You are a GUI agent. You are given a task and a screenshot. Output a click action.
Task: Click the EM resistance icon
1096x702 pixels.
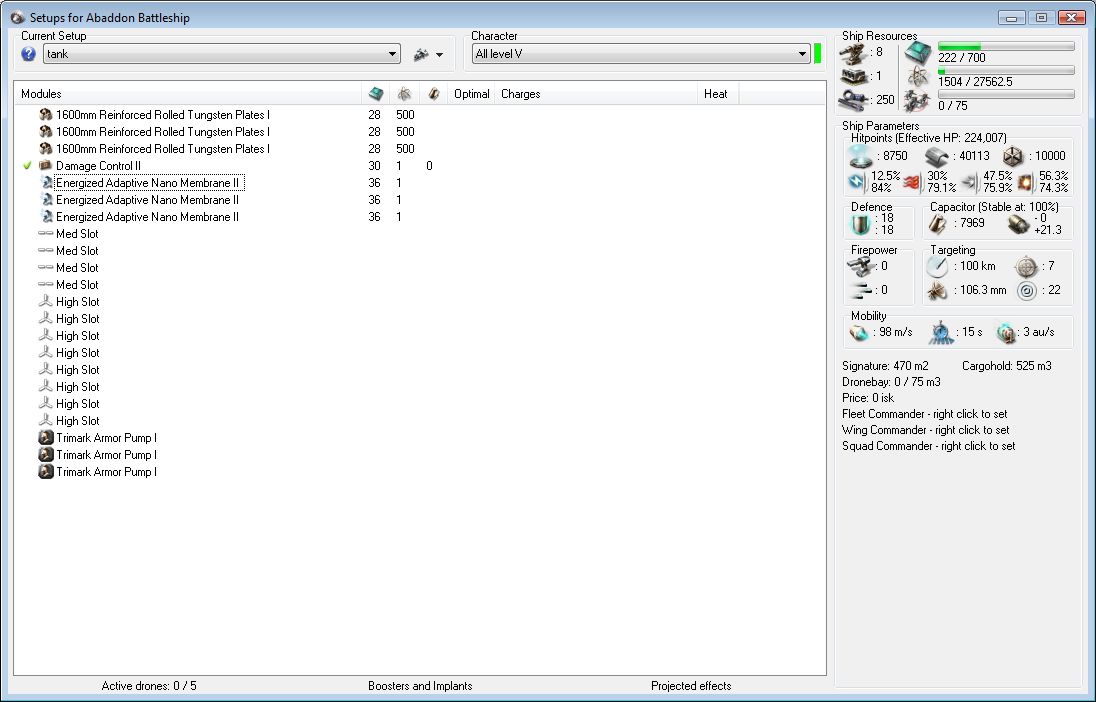click(858, 182)
